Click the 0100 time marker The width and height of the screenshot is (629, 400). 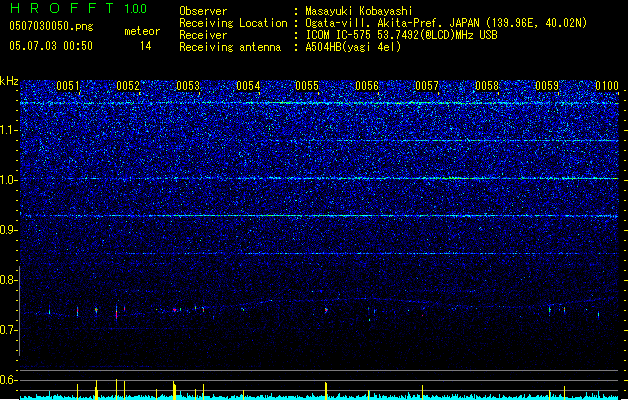point(607,86)
